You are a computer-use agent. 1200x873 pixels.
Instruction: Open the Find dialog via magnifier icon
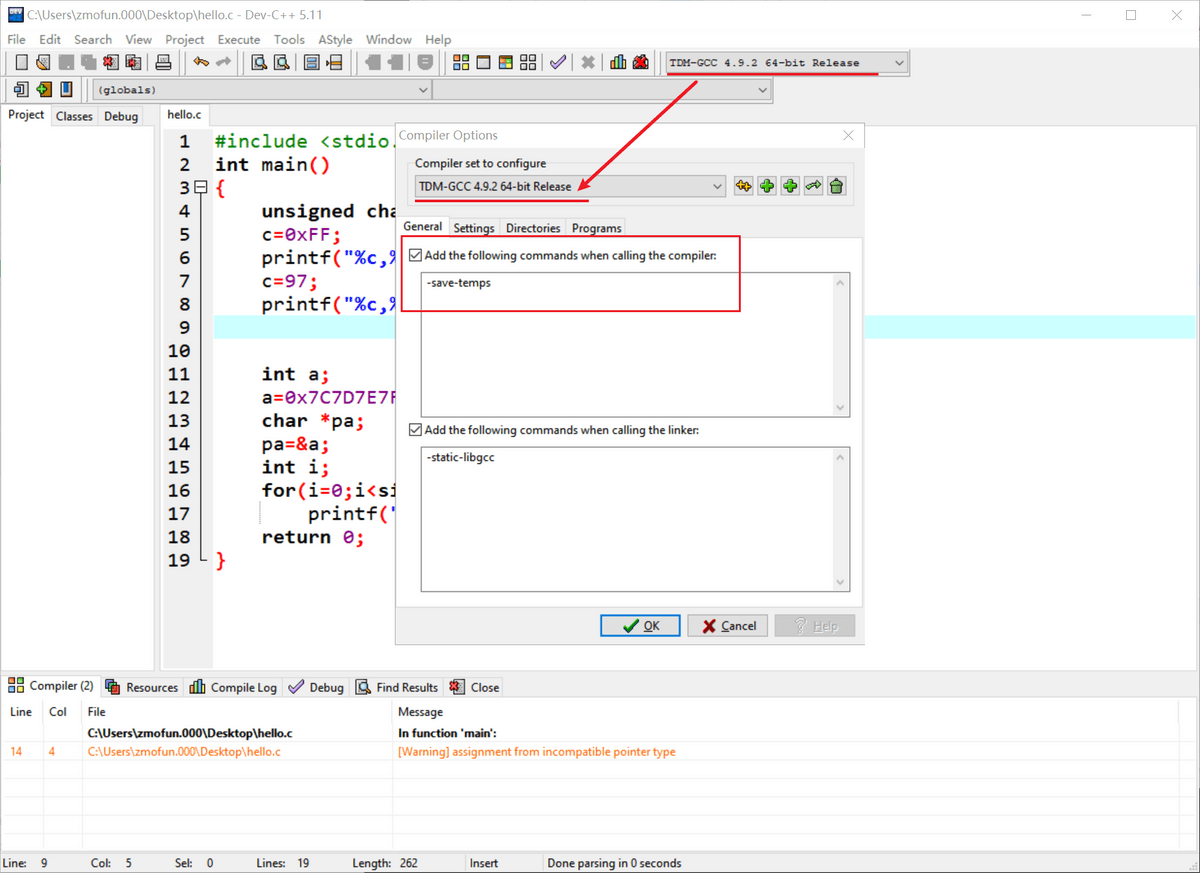tap(257, 62)
